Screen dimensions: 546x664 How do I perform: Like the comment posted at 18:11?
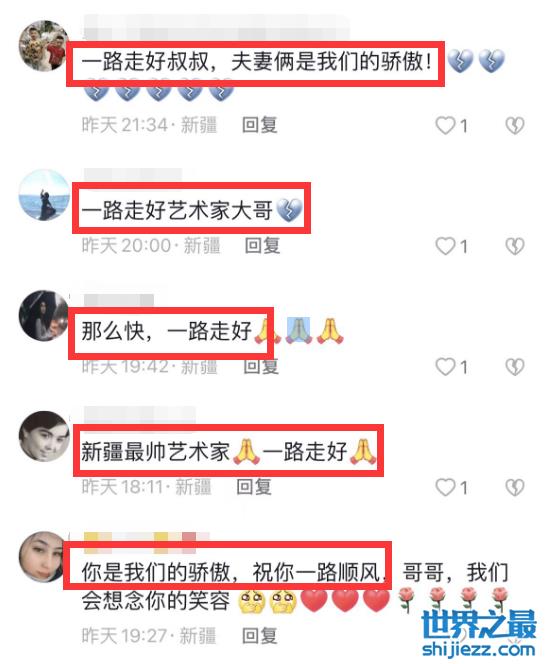445,487
